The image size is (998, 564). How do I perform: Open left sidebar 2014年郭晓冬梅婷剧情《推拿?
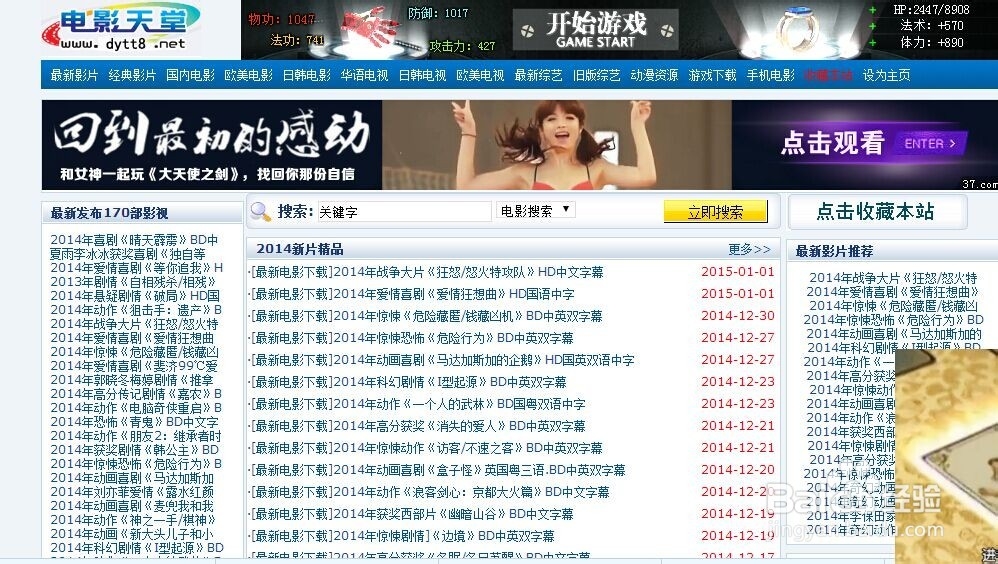(x=132, y=379)
